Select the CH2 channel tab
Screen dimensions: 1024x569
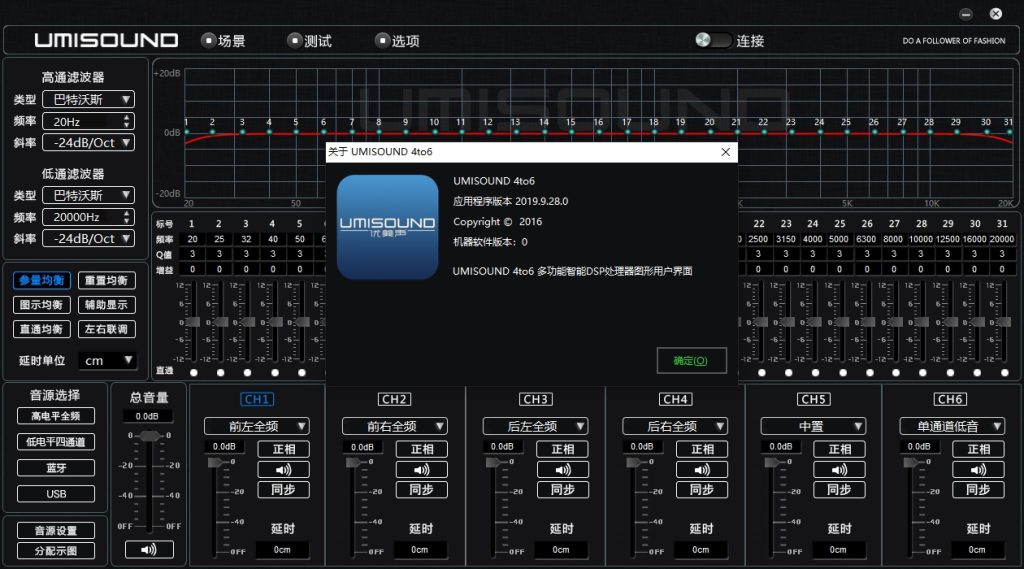394,399
